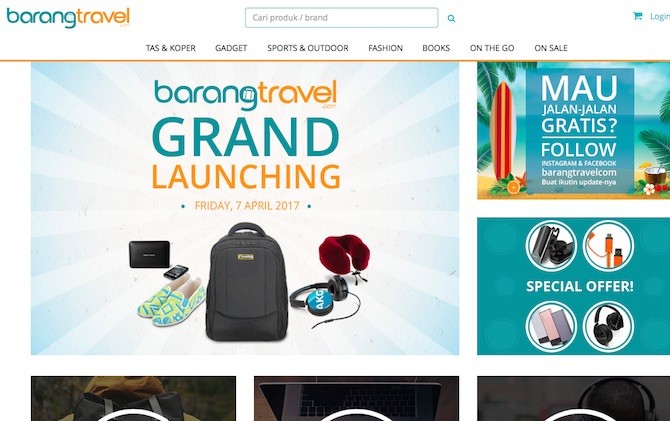Open the shopping cart icon

click(x=638, y=16)
